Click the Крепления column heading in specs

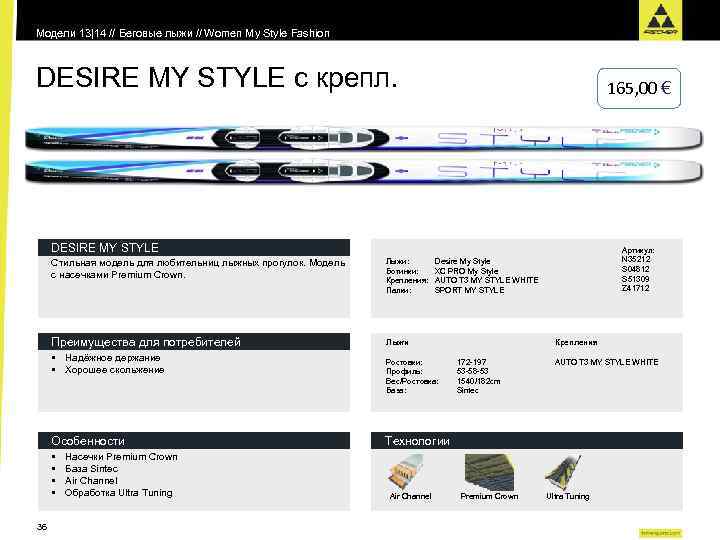click(576, 342)
